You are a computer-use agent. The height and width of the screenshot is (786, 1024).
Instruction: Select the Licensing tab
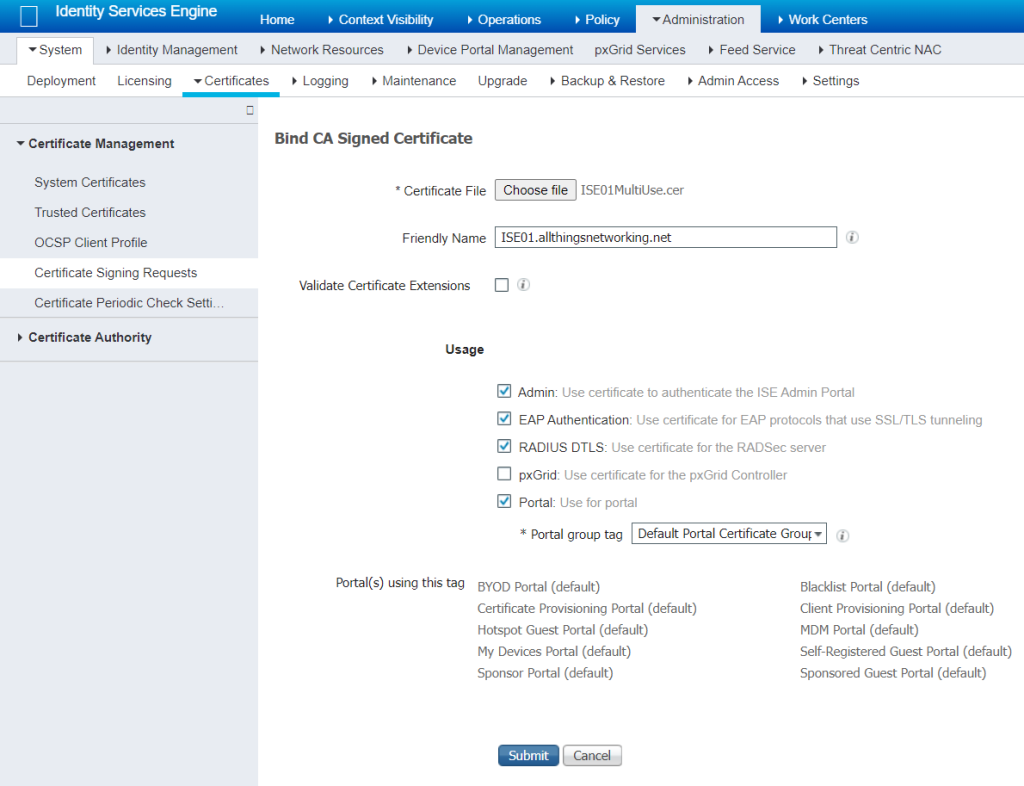tap(144, 81)
